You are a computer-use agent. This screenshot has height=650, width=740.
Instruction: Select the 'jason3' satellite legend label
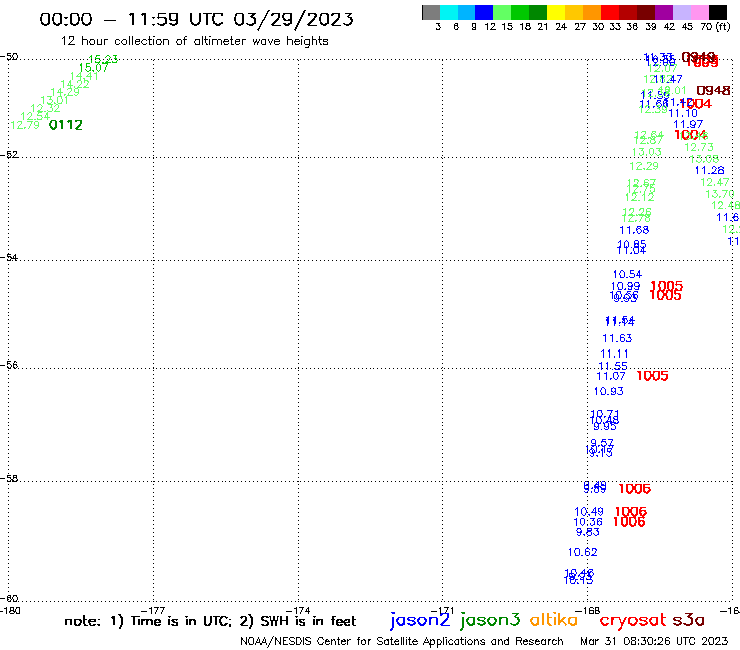coord(490,620)
